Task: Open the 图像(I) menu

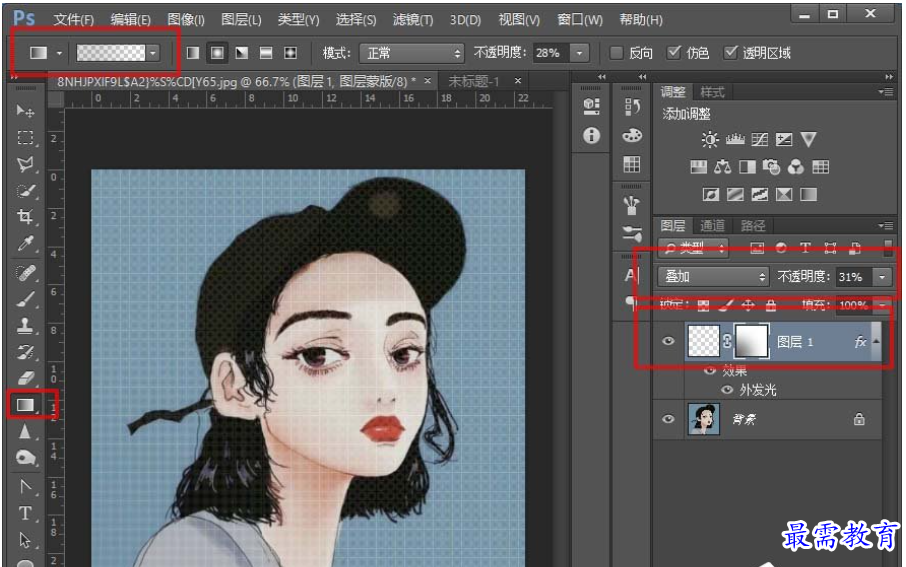Action: coord(186,20)
